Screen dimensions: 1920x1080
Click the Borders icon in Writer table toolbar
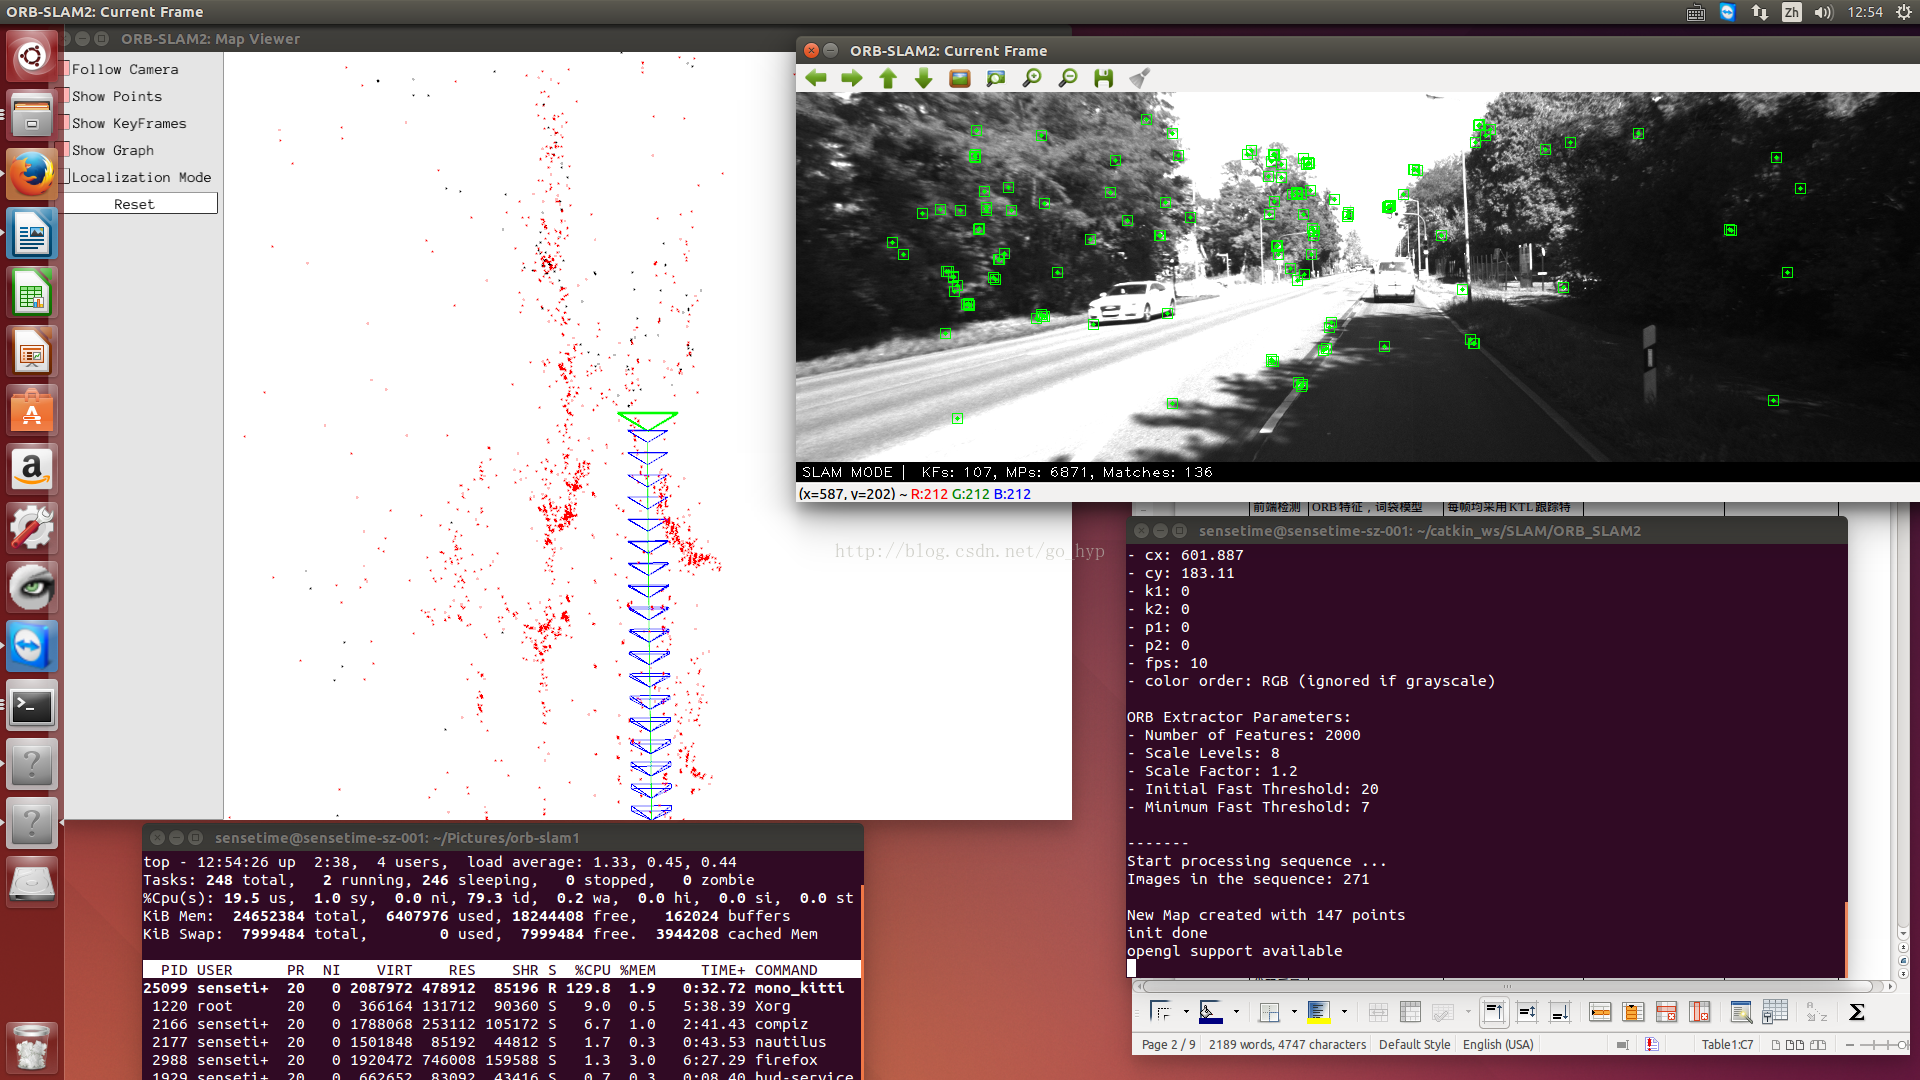coord(1161,1012)
